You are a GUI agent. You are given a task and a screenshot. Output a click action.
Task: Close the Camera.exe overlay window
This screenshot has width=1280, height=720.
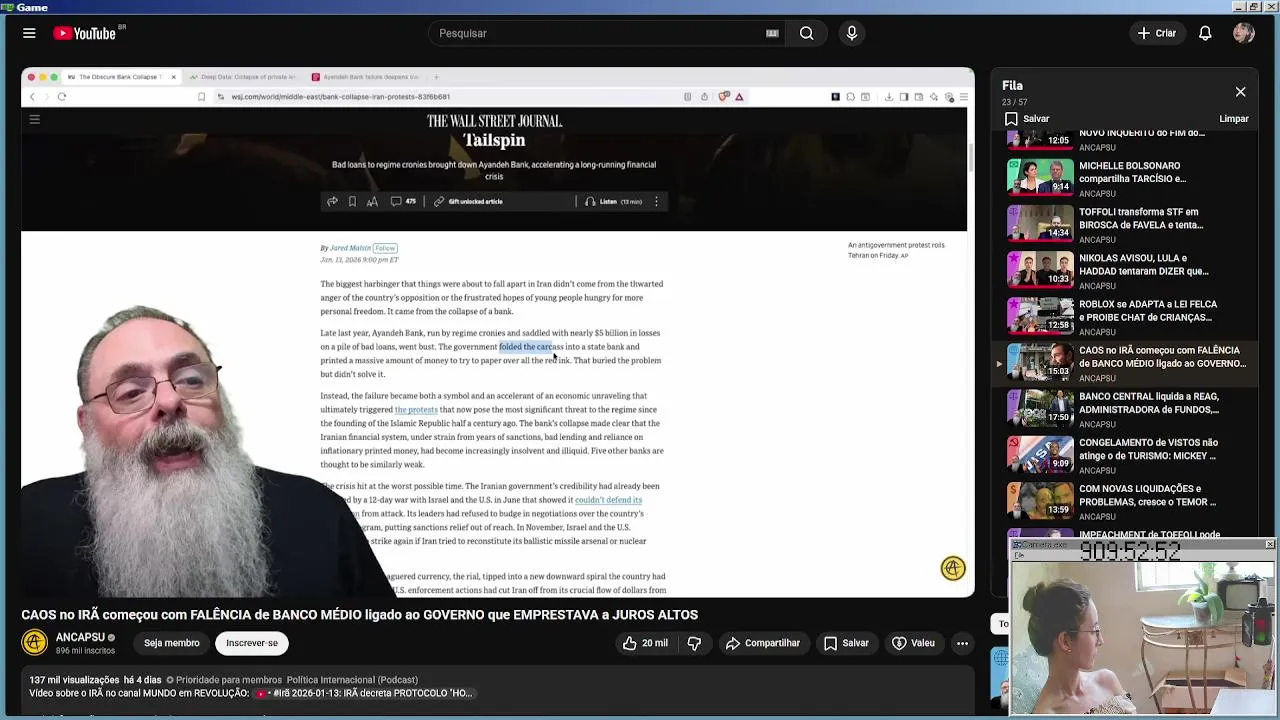click(1269, 544)
